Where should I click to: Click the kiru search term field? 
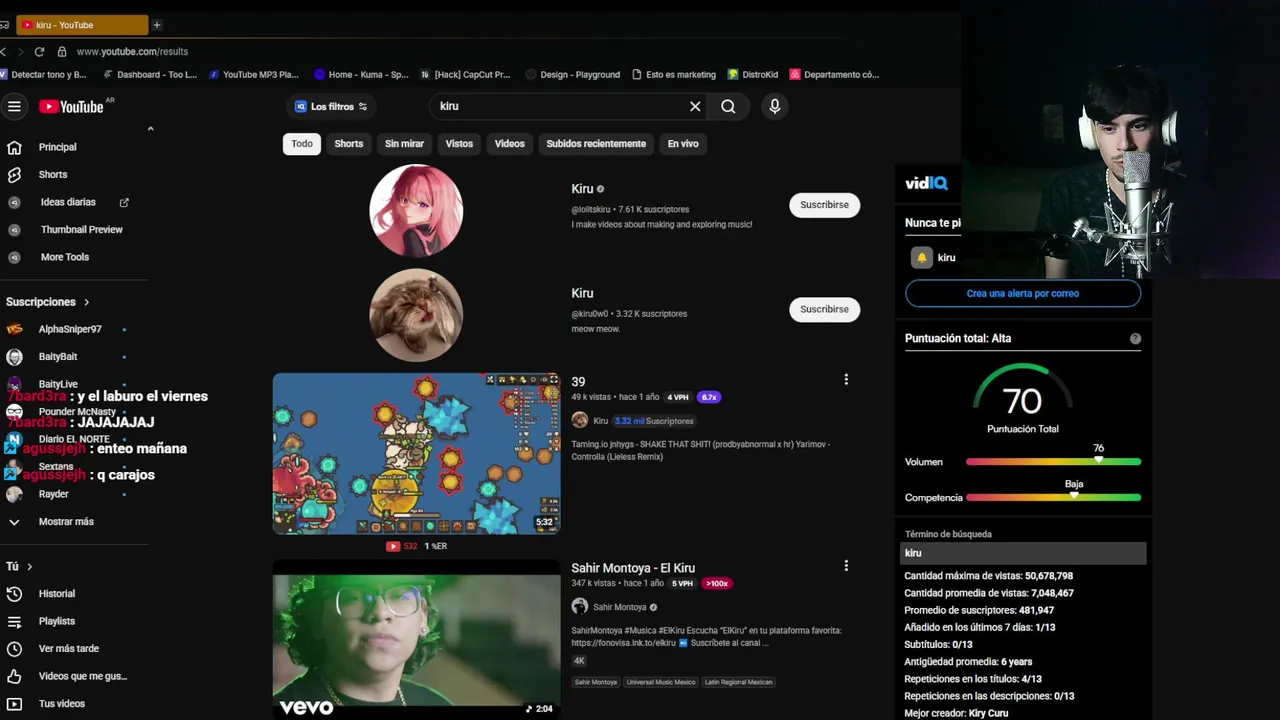(x=1023, y=553)
